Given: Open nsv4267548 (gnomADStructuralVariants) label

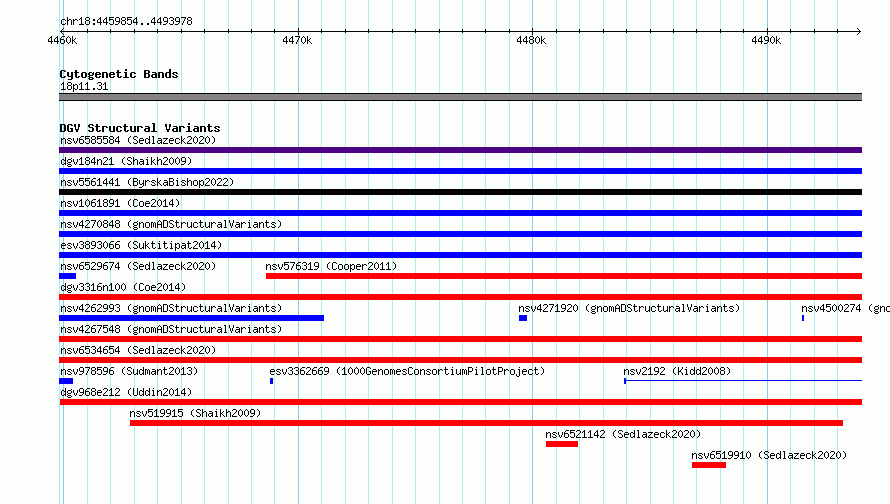Looking at the screenshot, I should (171, 329).
